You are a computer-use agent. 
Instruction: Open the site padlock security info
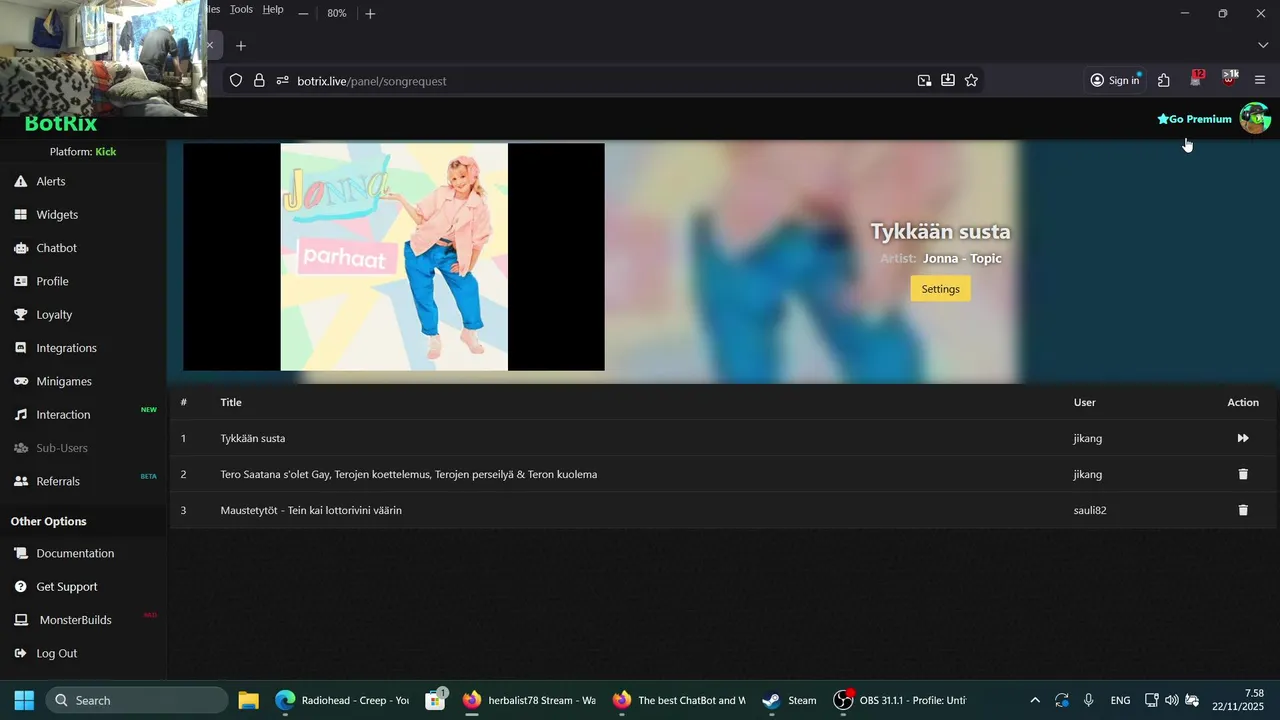259,81
